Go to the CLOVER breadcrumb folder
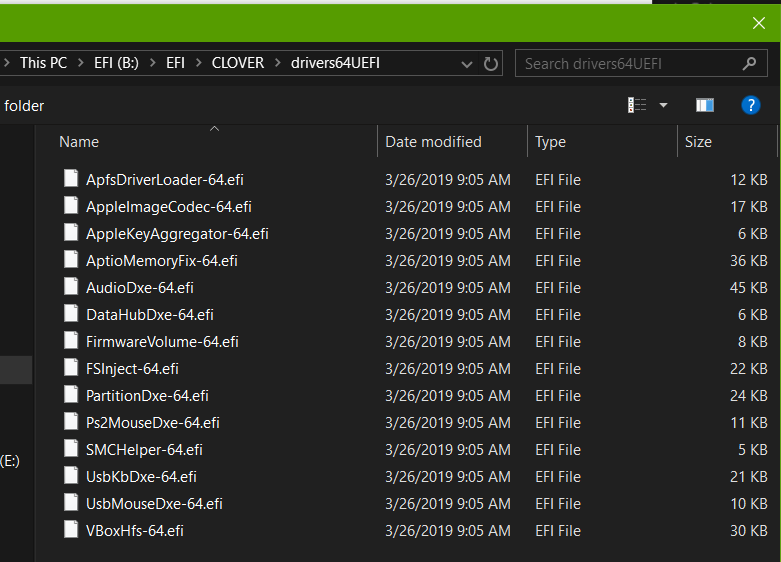 tap(238, 63)
